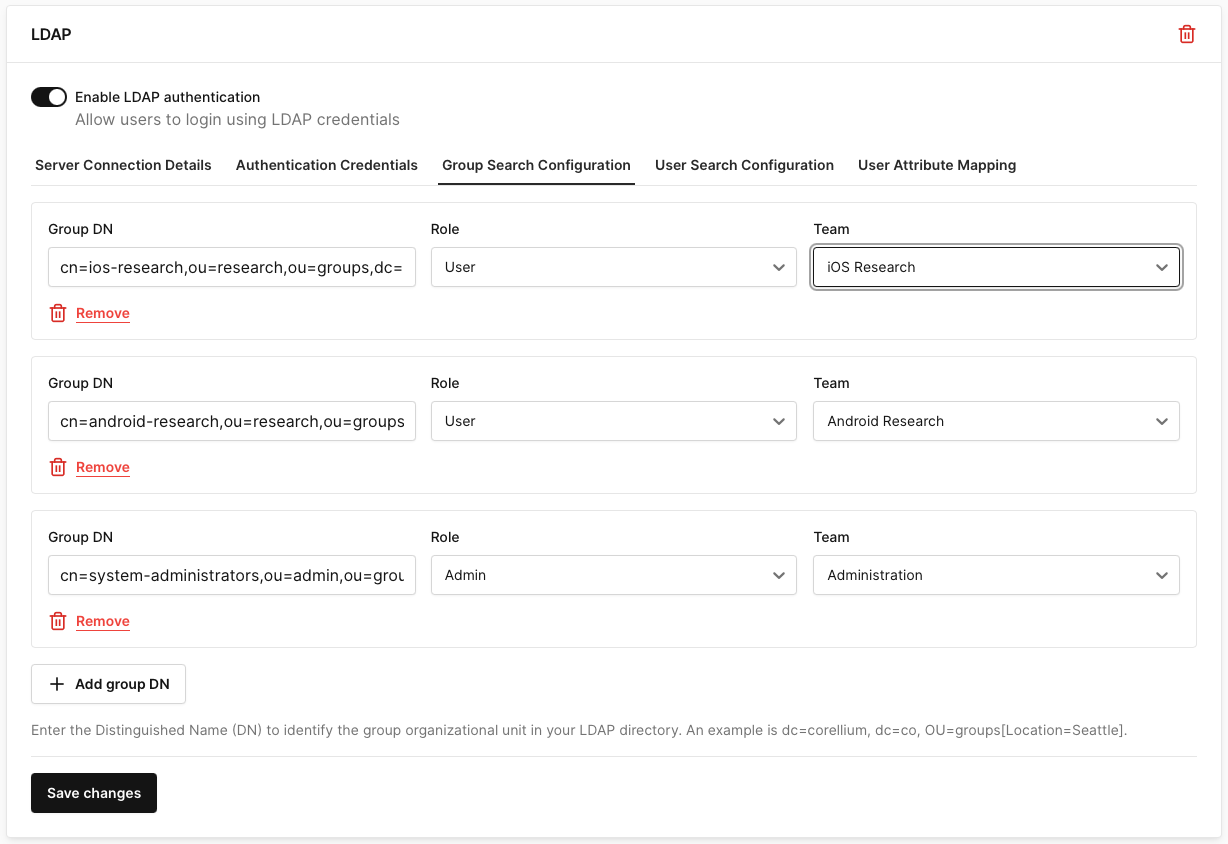Viewport: 1228px width, 844px height.
Task: Toggle the Enable LDAP authentication switch off
Action: 48,97
